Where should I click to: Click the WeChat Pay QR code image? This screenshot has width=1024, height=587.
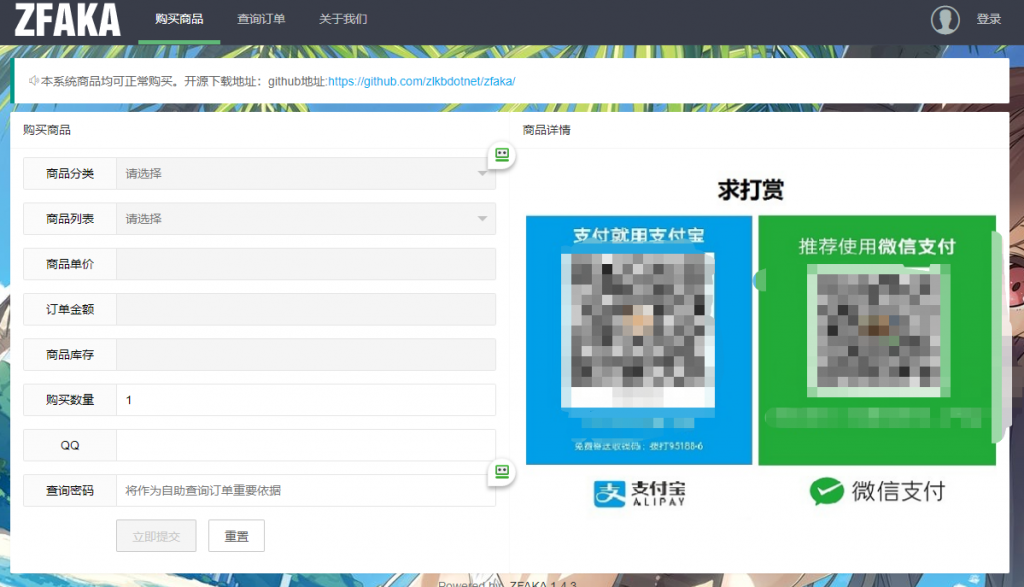(x=878, y=331)
